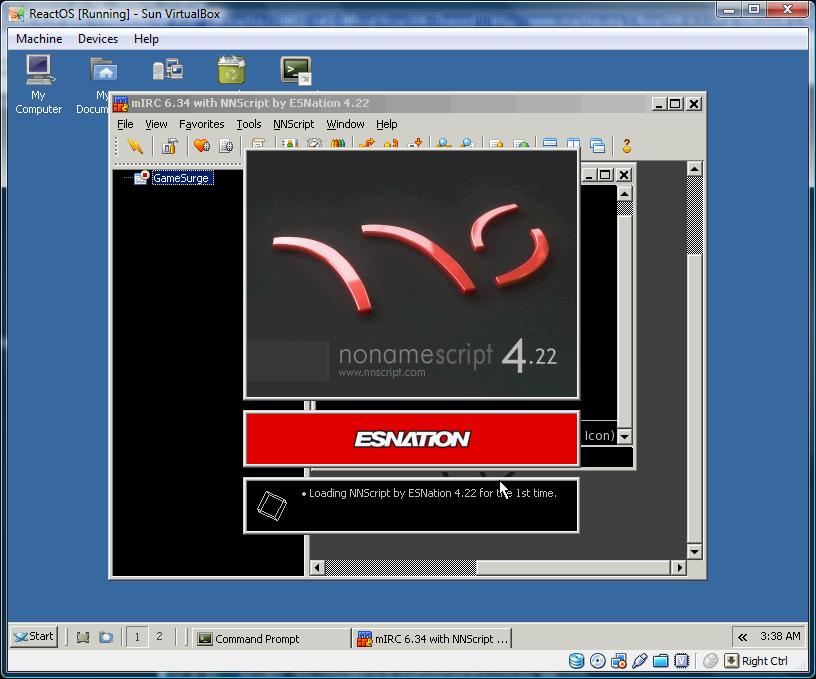Click the horizontal scrollbar right arrow

(x=678, y=568)
